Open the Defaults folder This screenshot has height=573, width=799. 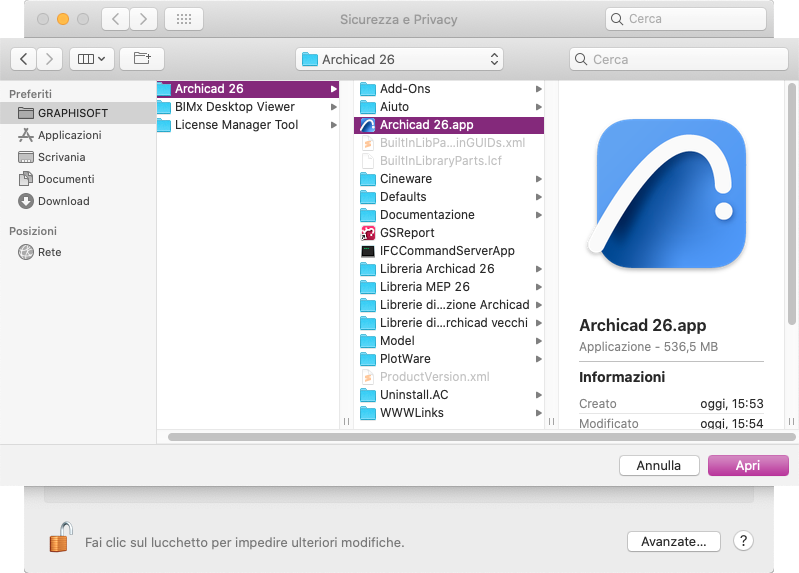tap(449, 197)
